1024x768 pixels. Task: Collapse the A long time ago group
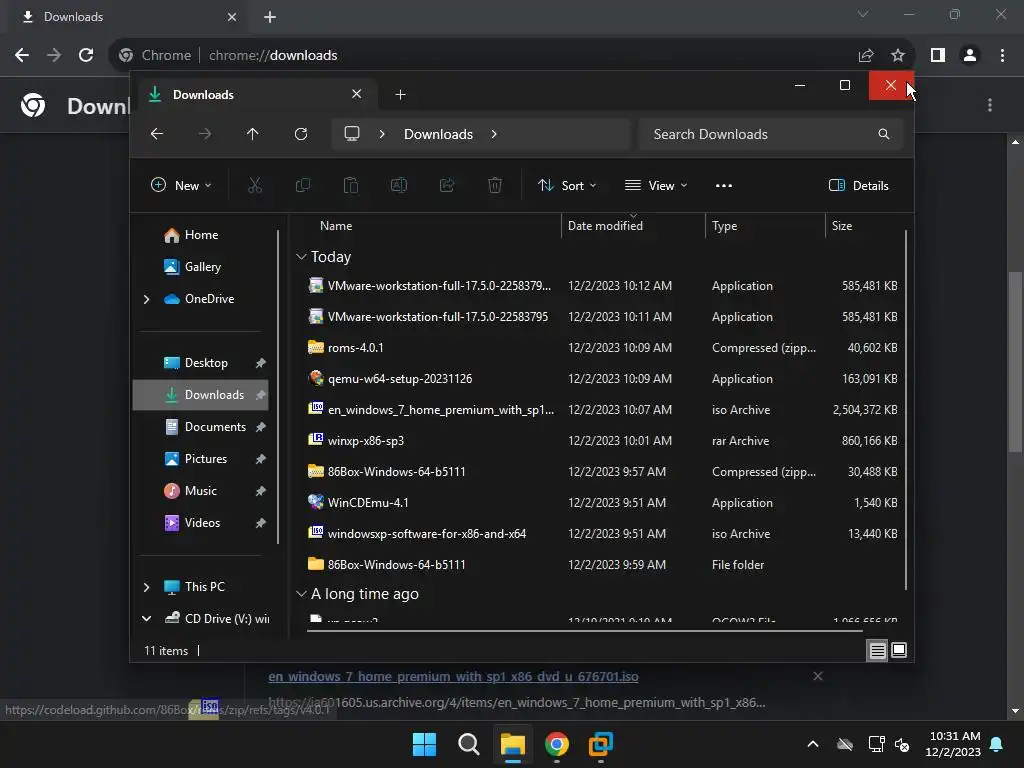click(x=301, y=594)
